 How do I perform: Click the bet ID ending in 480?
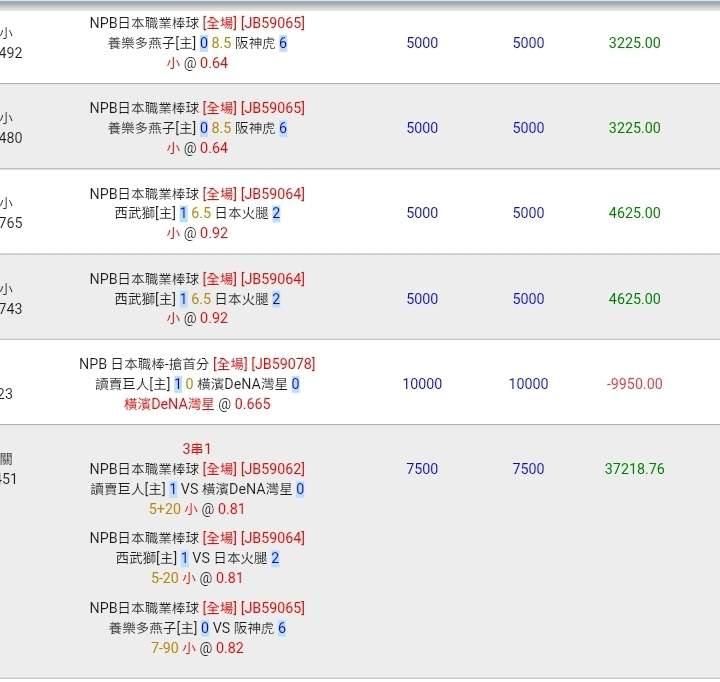[11, 138]
